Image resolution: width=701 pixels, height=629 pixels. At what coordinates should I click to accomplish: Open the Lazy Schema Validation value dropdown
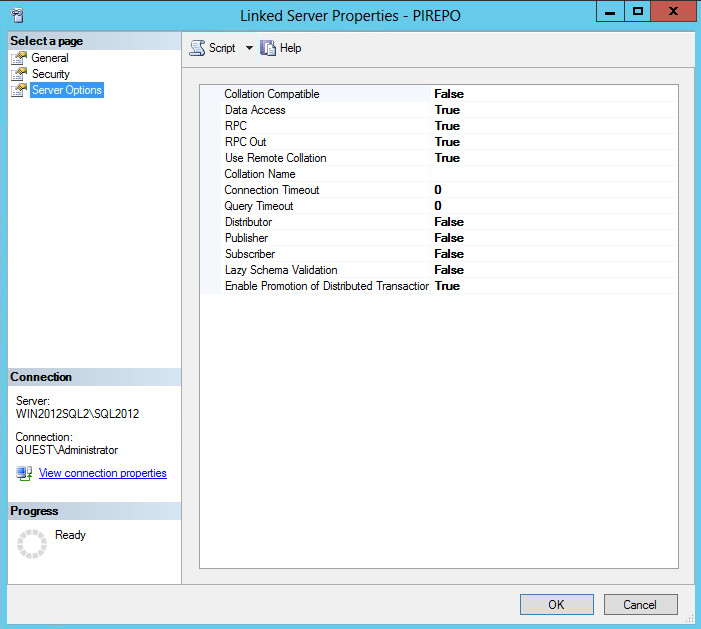pyautogui.click(x=553, y=270)
